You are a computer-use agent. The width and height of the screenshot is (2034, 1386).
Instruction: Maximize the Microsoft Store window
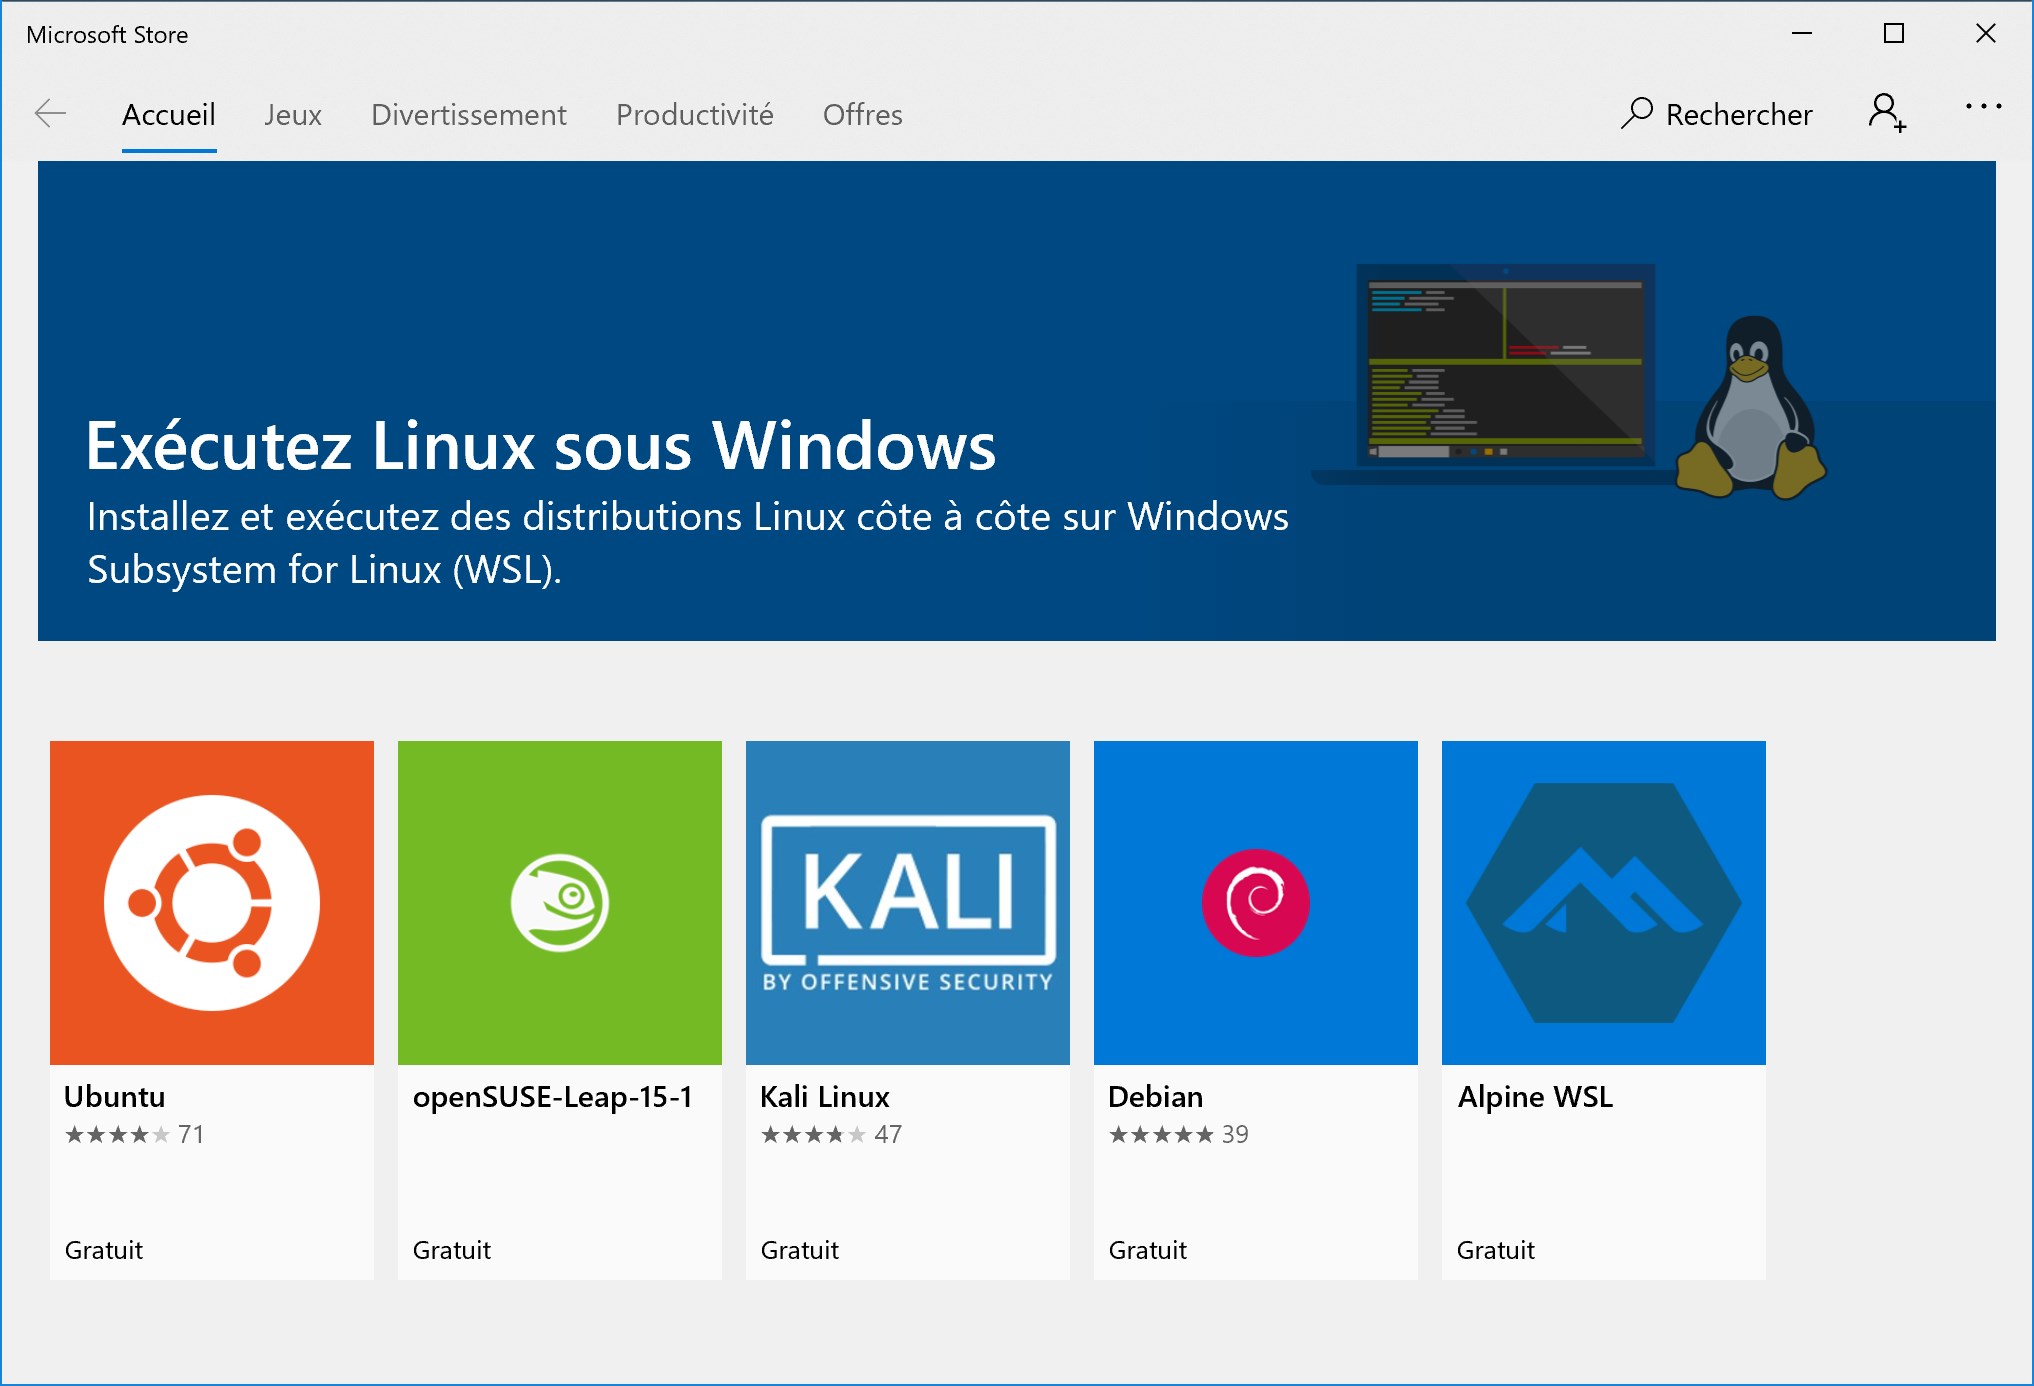(x=1894, y=34)
